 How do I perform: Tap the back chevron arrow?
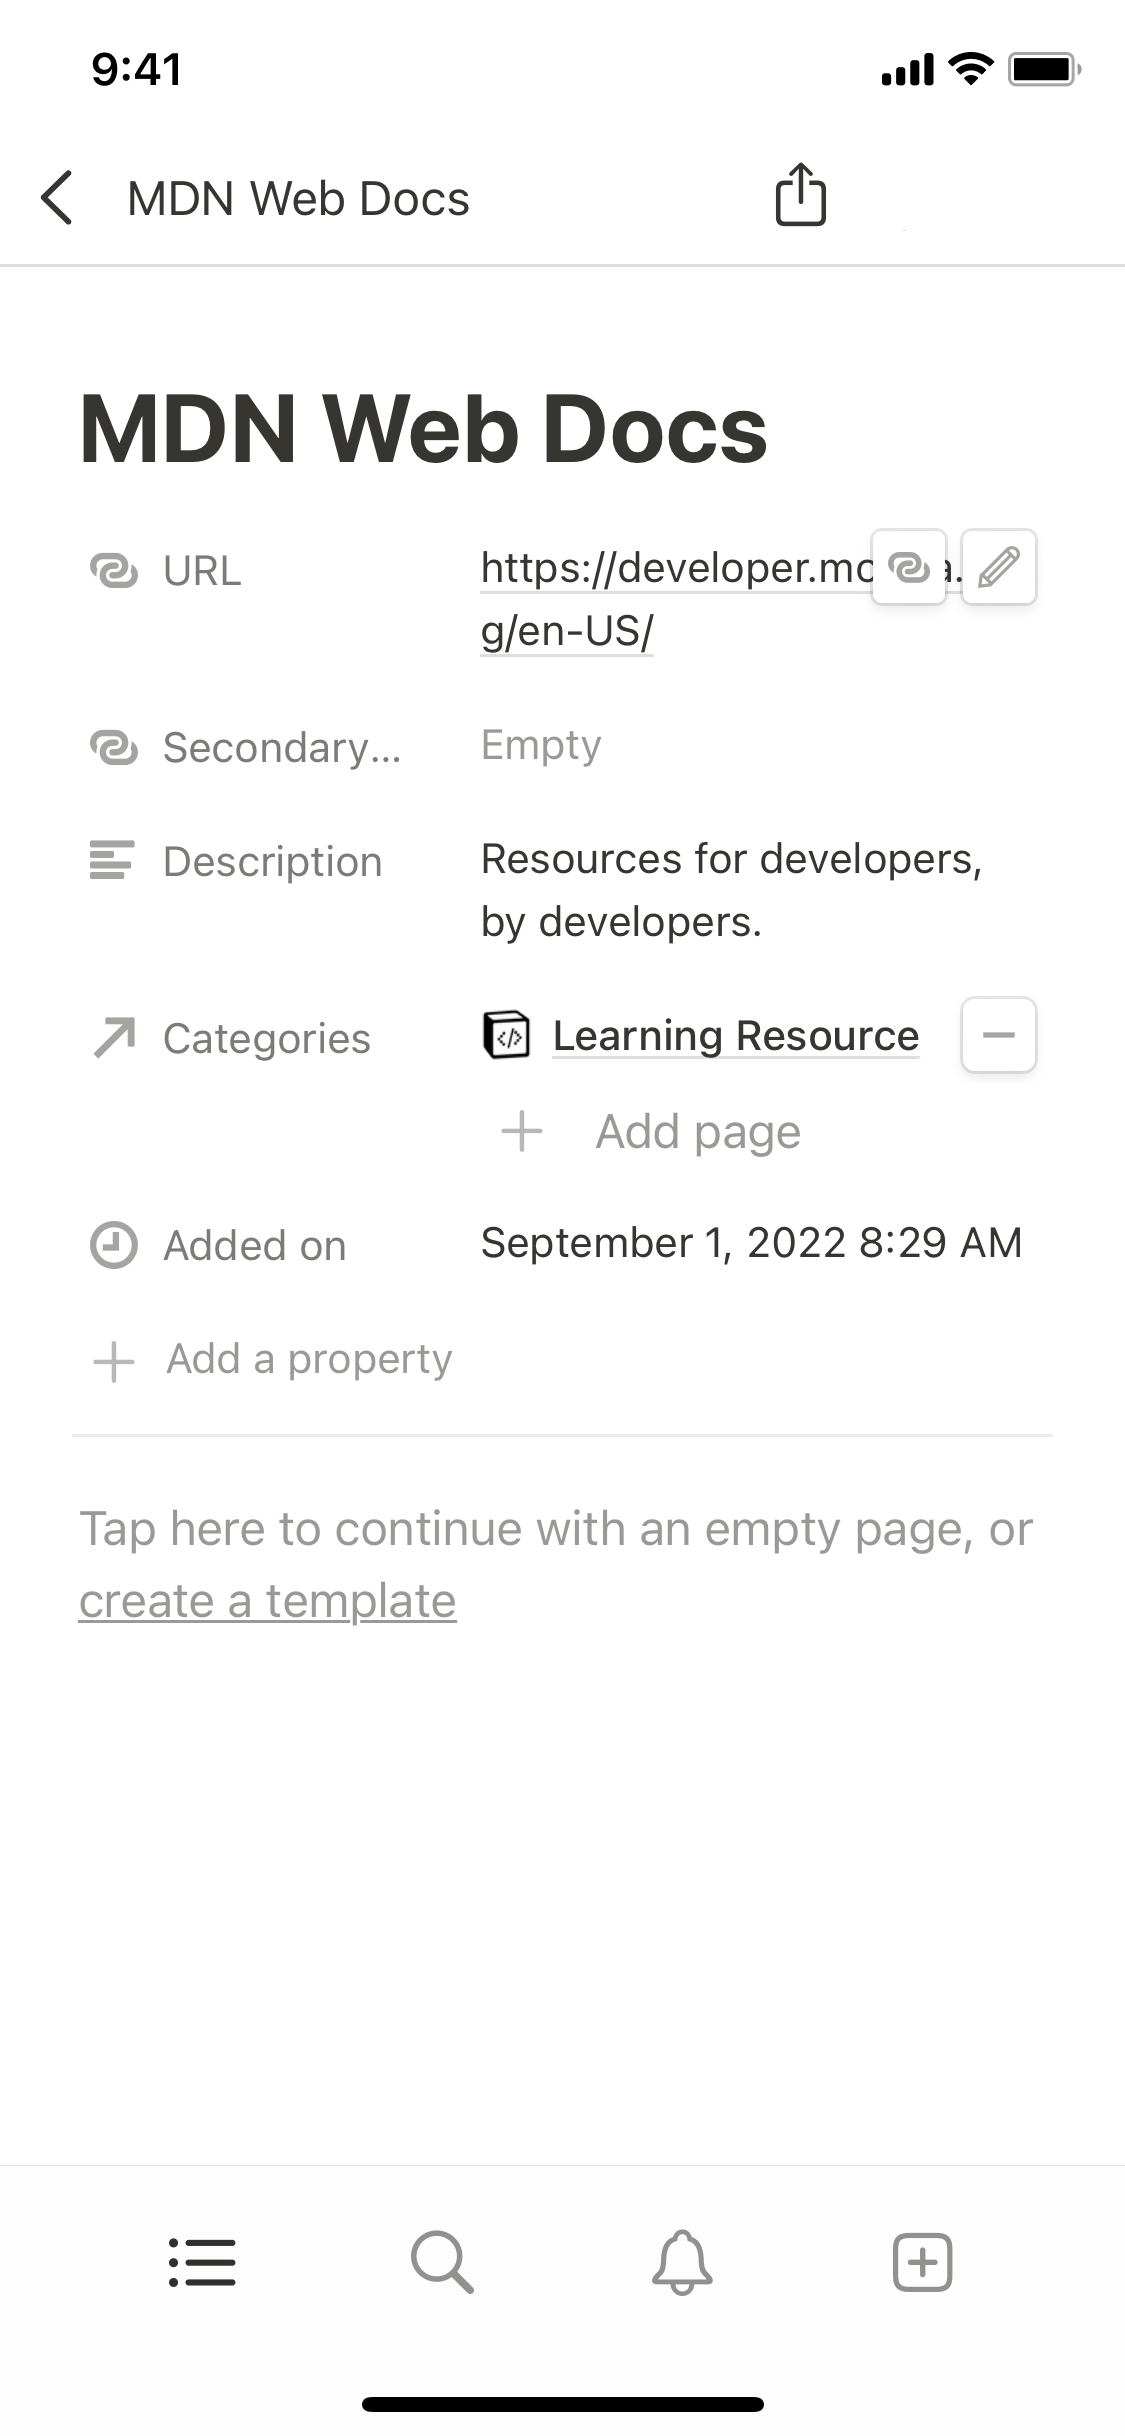coord(57,198)
